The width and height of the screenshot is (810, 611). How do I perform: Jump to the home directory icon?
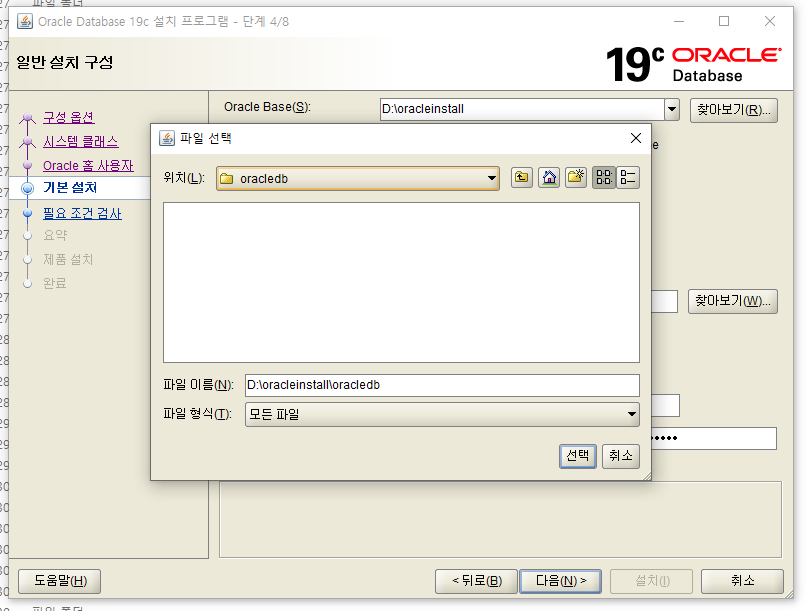click(549, 178)
